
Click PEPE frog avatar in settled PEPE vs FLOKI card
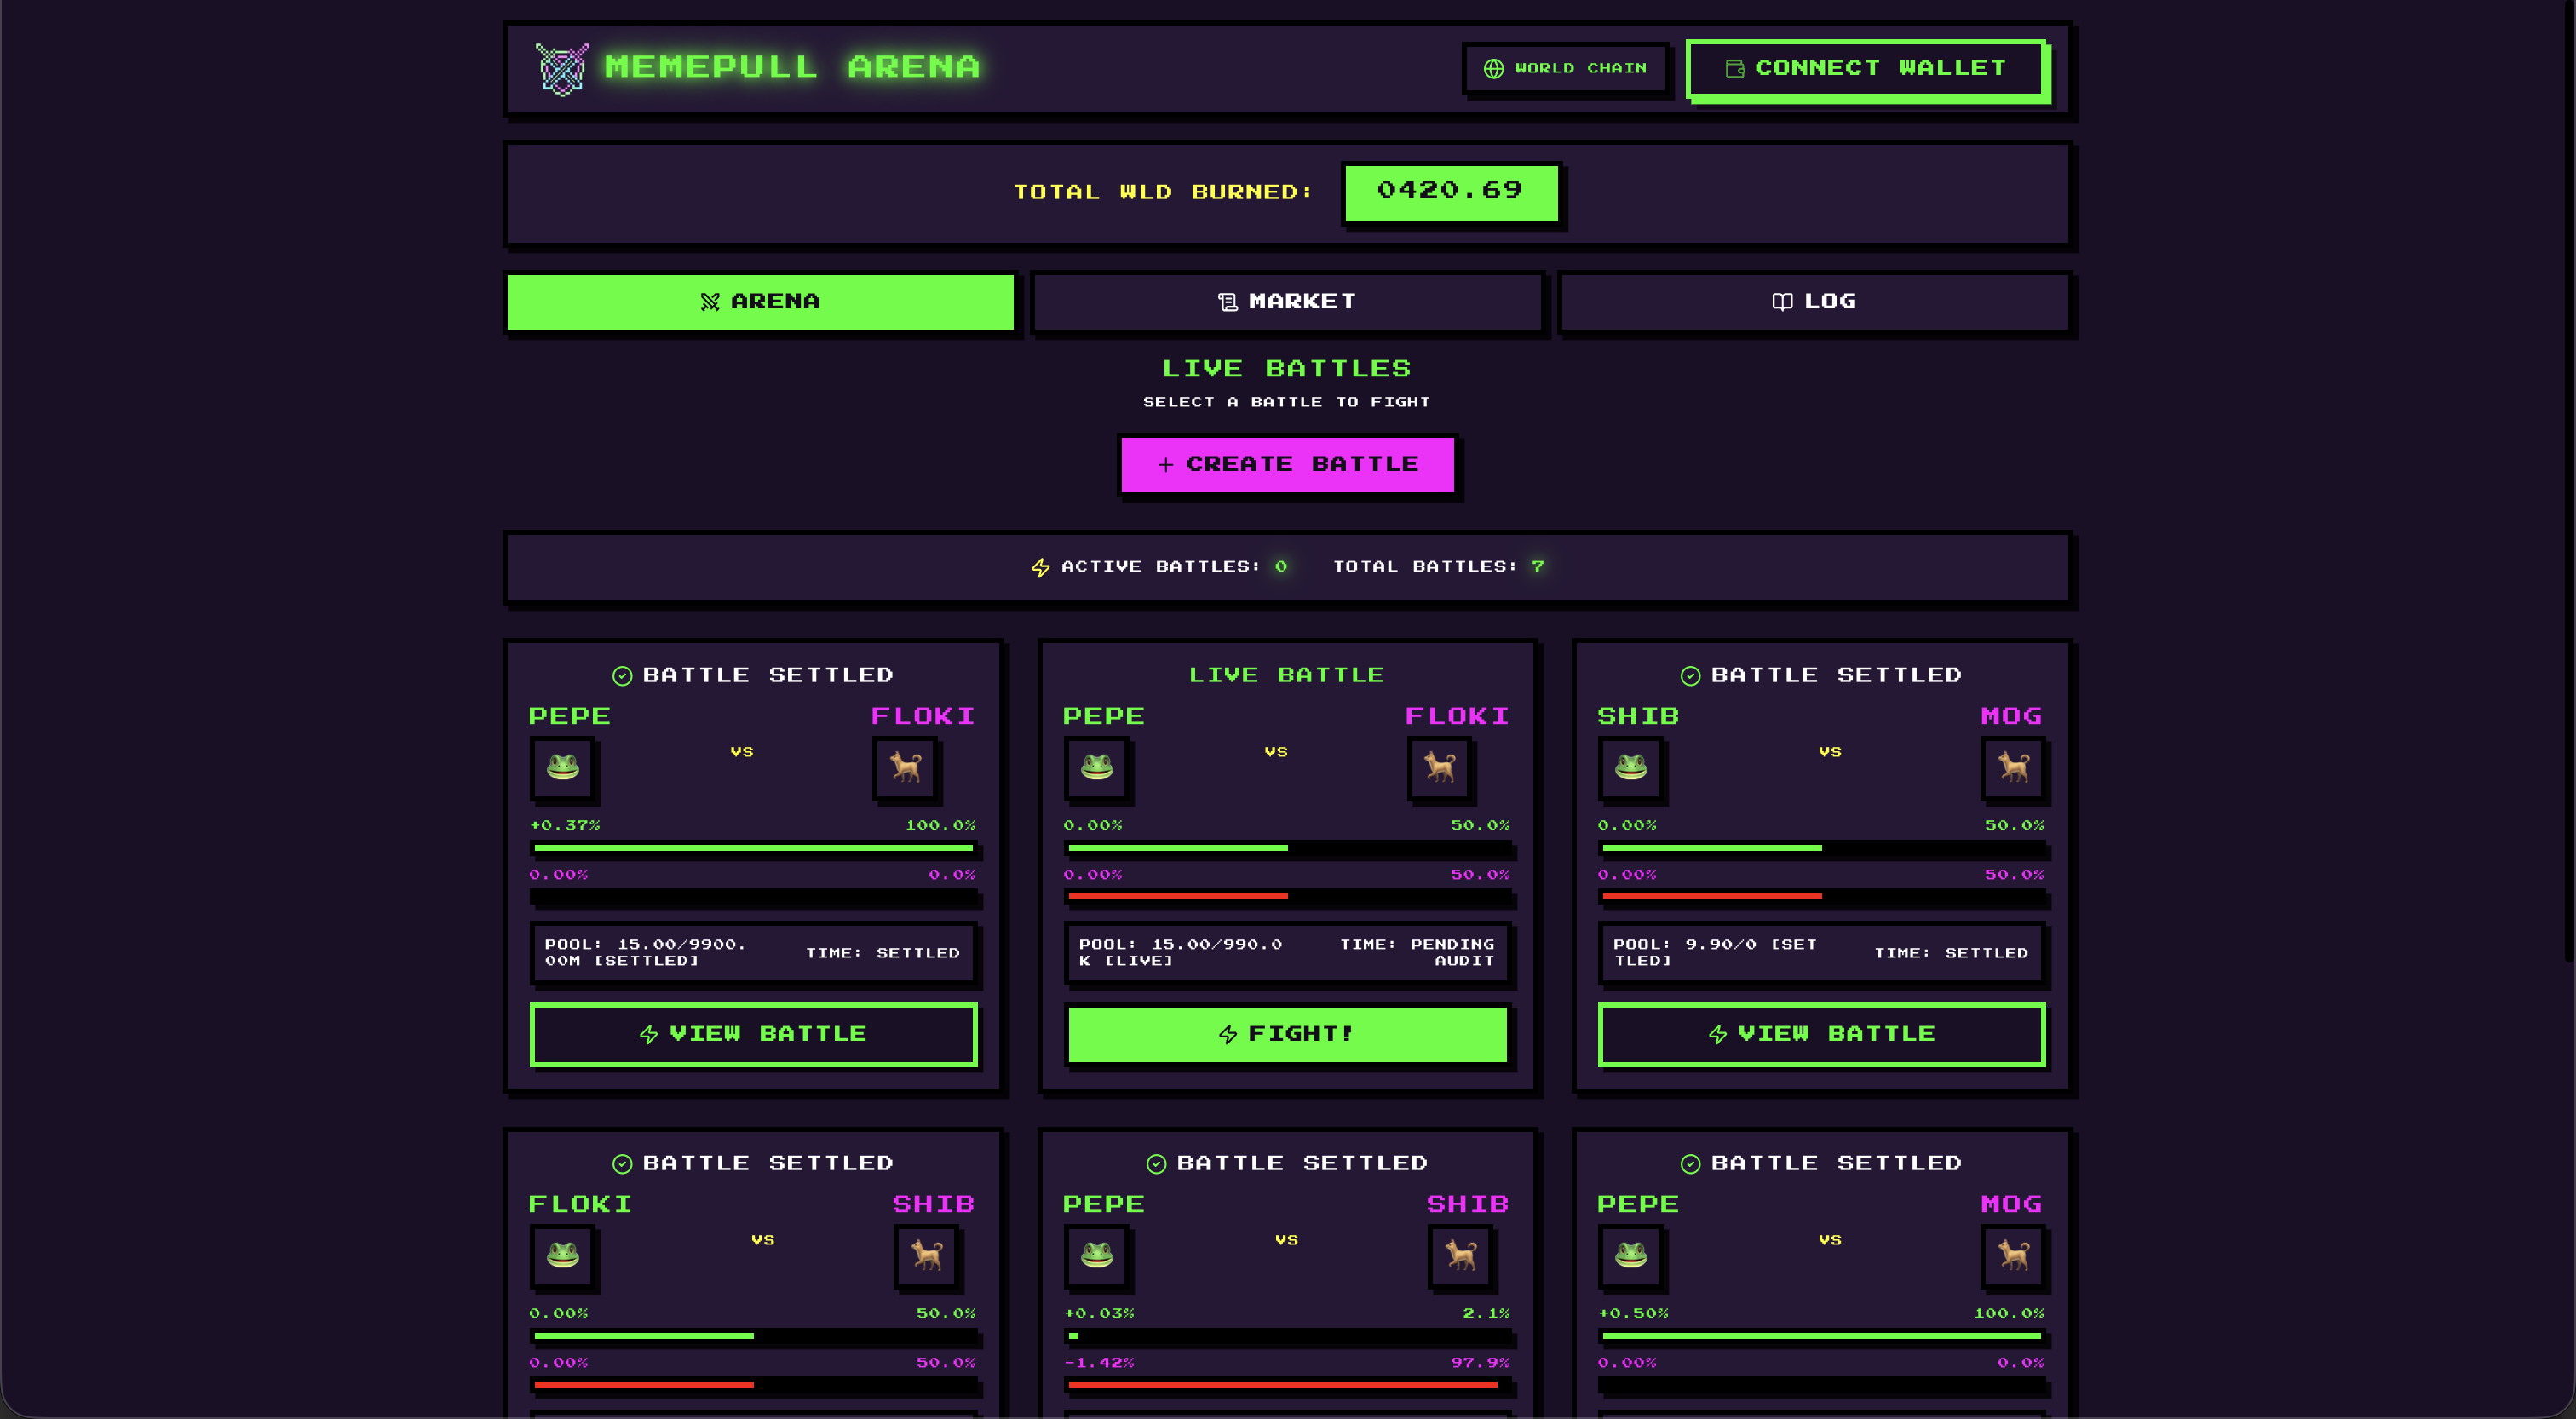click(563, 768)
